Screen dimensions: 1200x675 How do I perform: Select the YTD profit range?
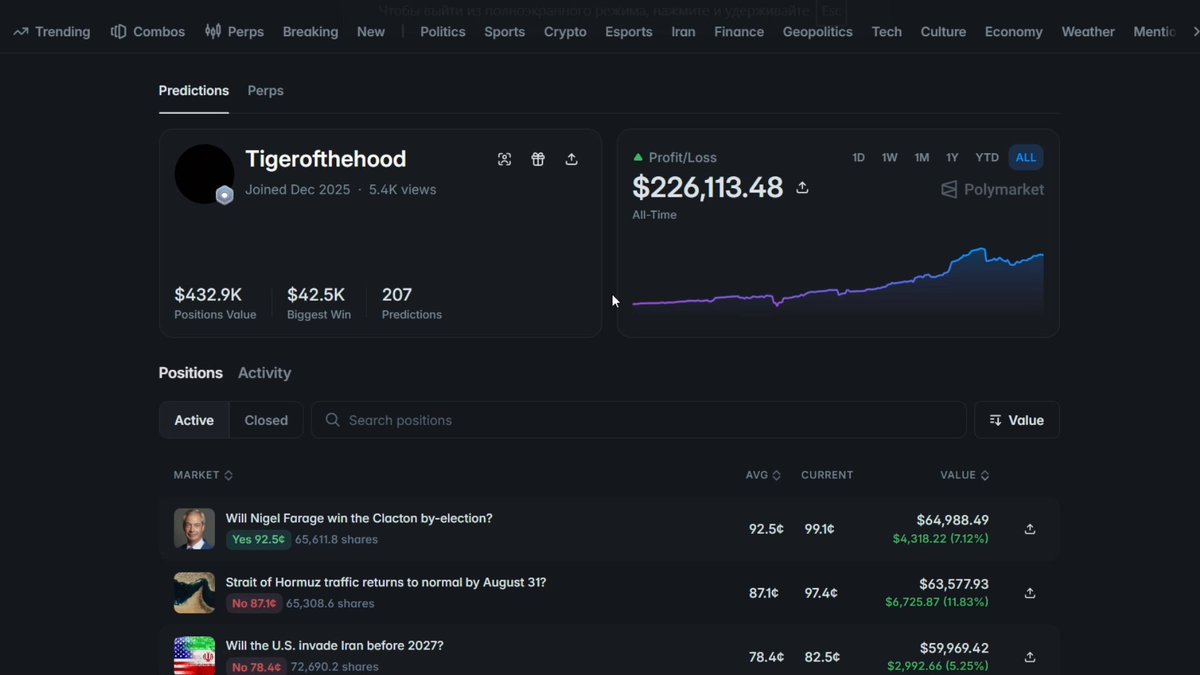click(987, 158)
